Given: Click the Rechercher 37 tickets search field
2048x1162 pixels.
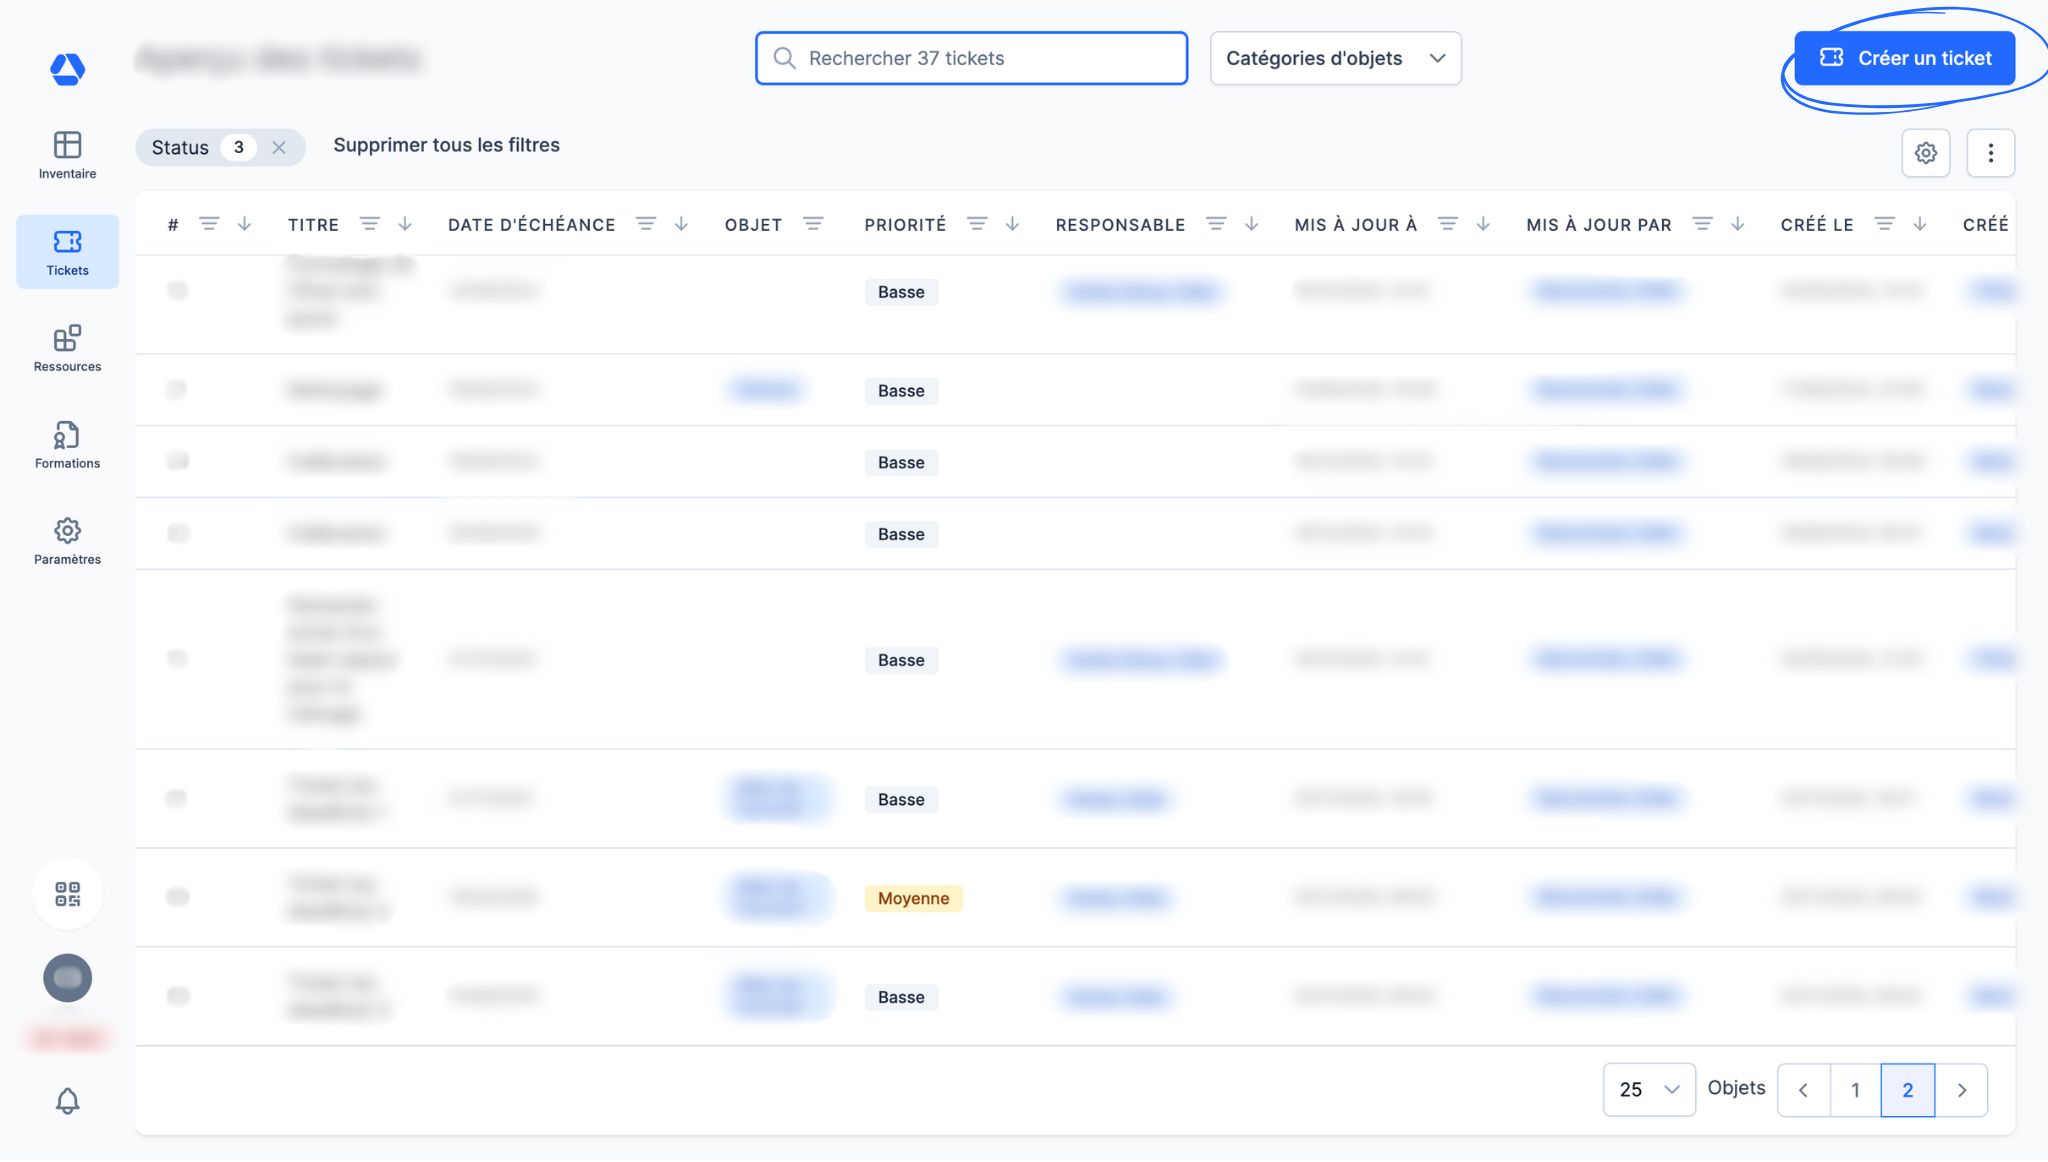Looking at the screenshot, I should [x=970, y=58].
